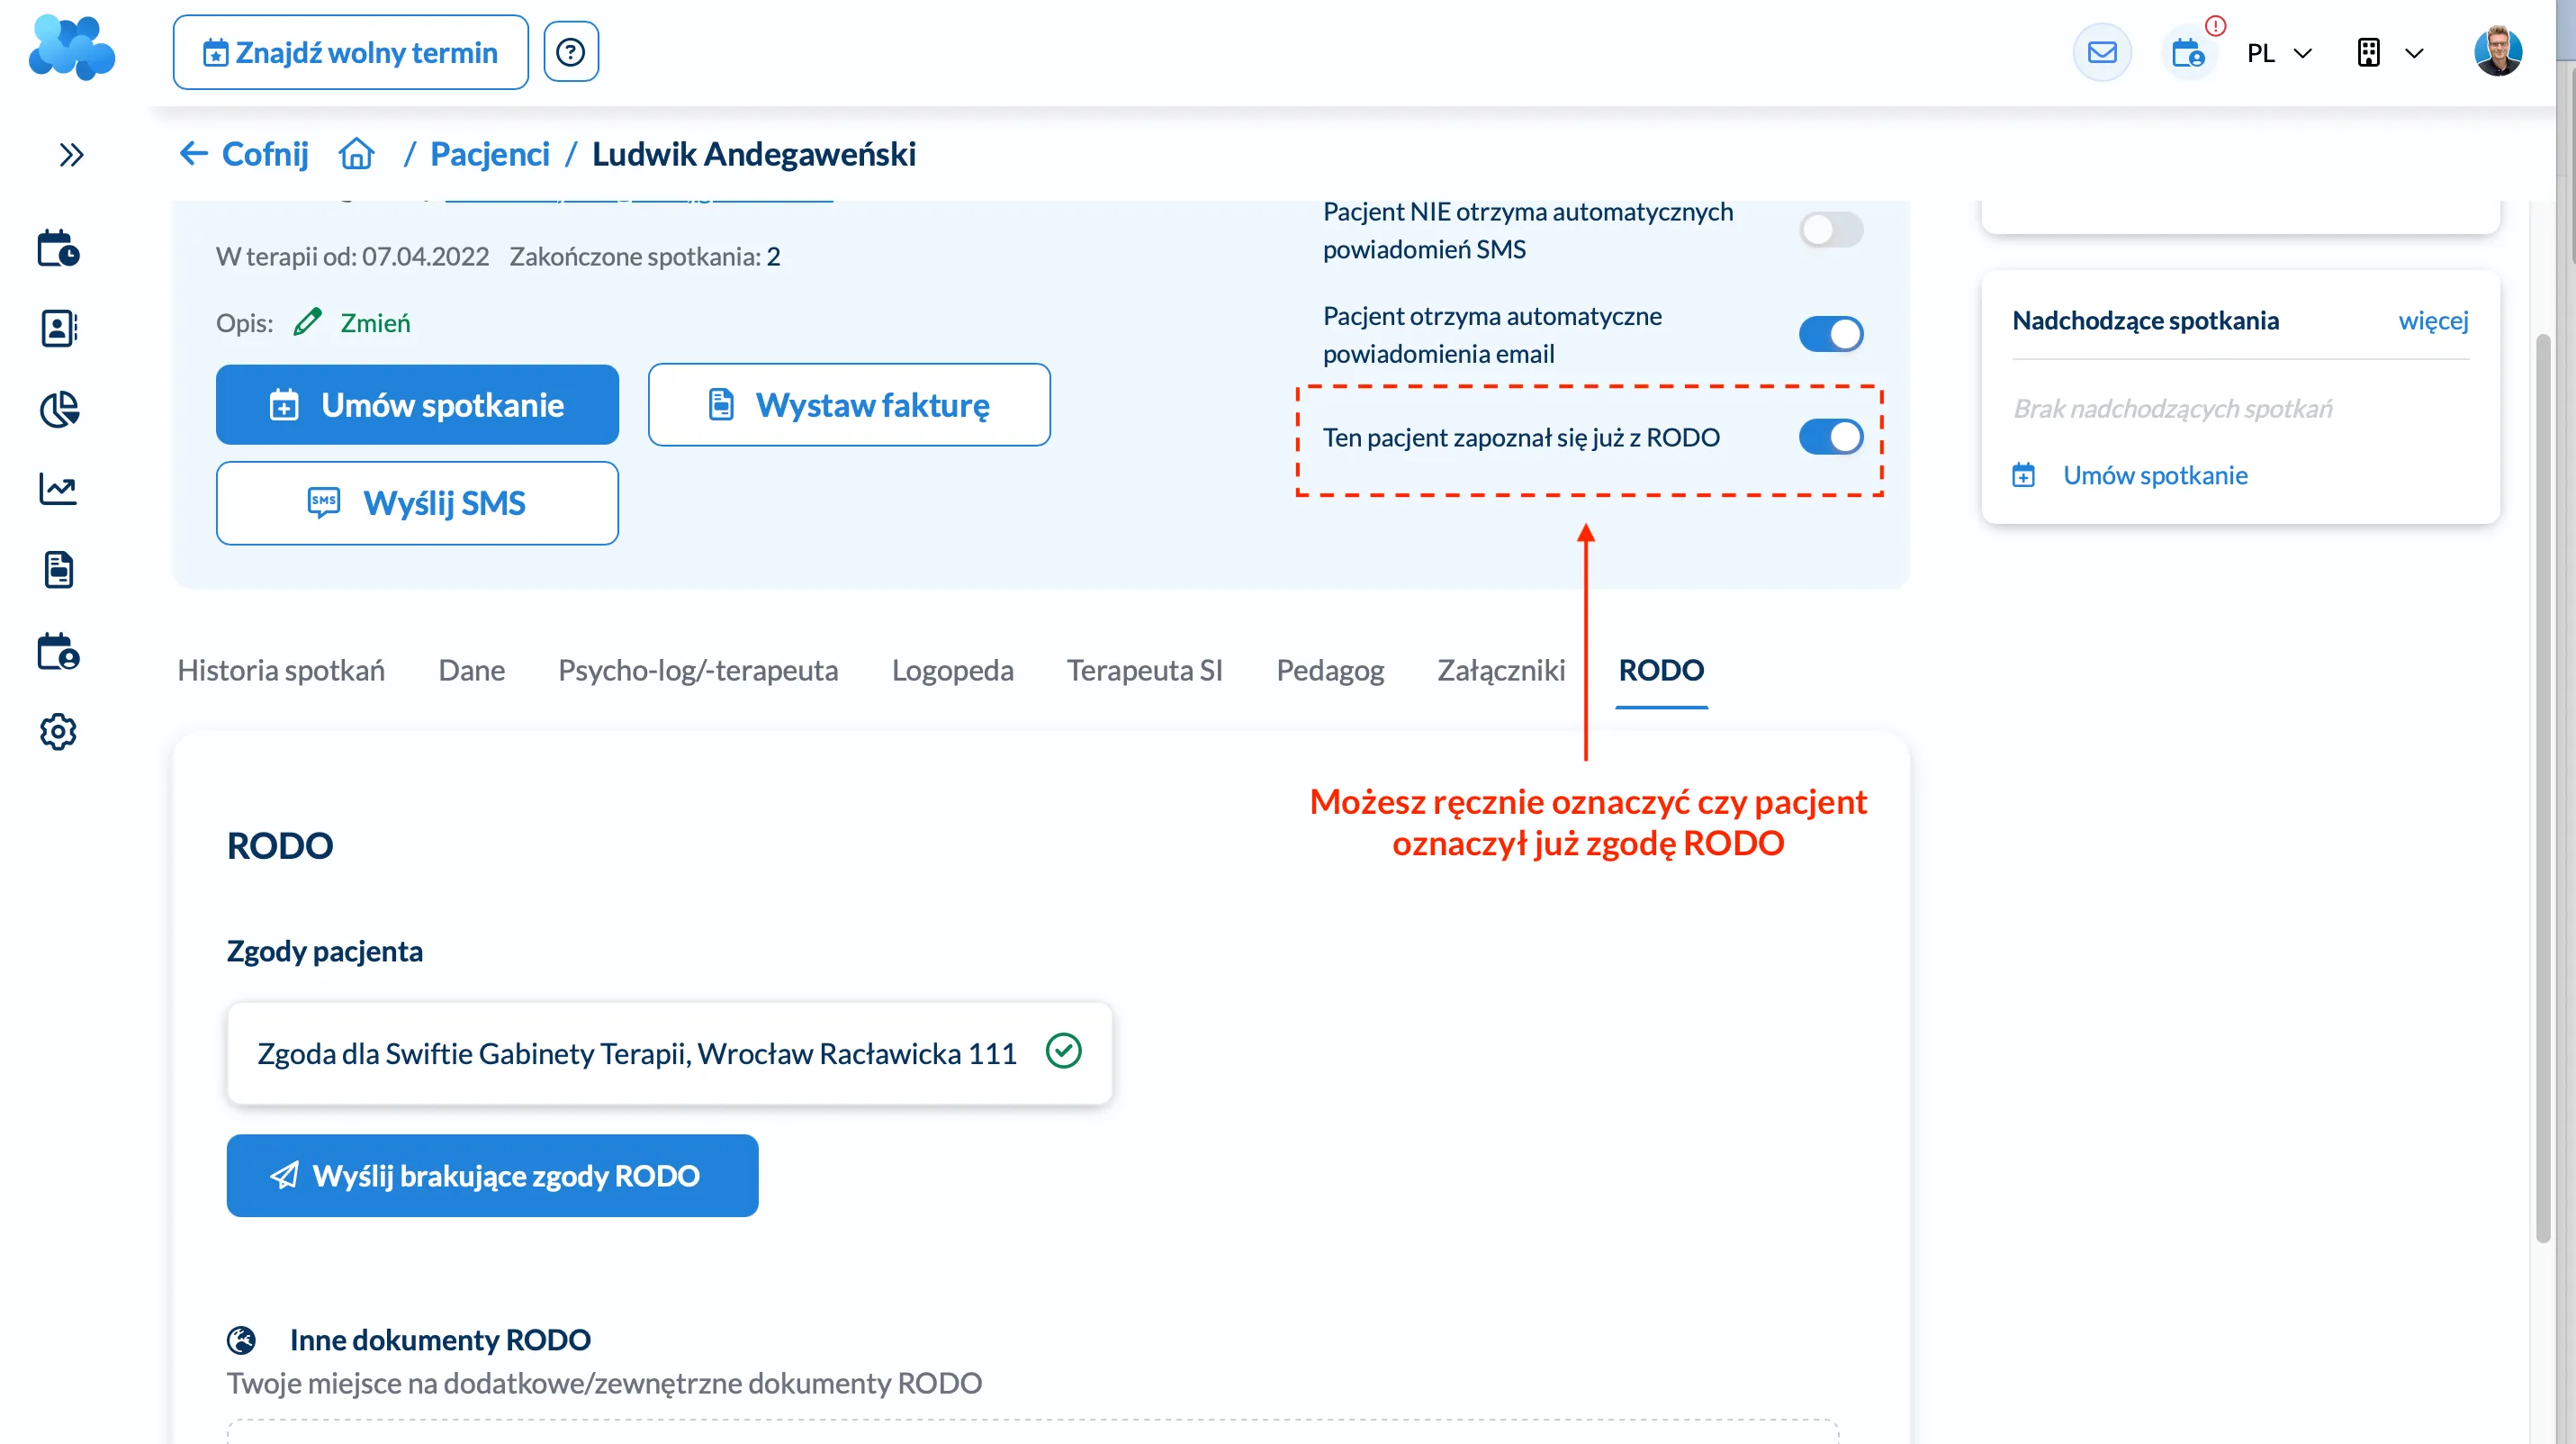2576x1444 pixels.
Task: Open Pacjenci breadcrumb link
Action: click(x=490, y=154)
